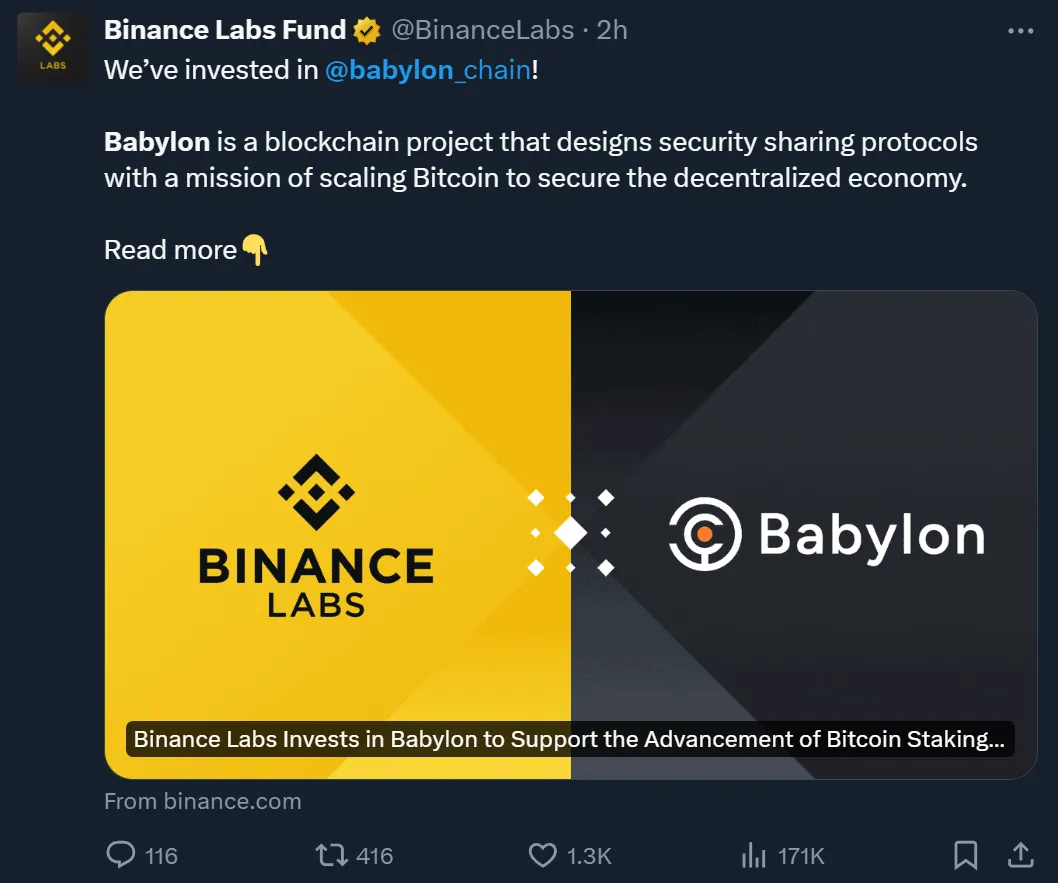Open the Binance Labs Fund profile name
Viewport: 1058px width, 883px height.
point(225,31)
